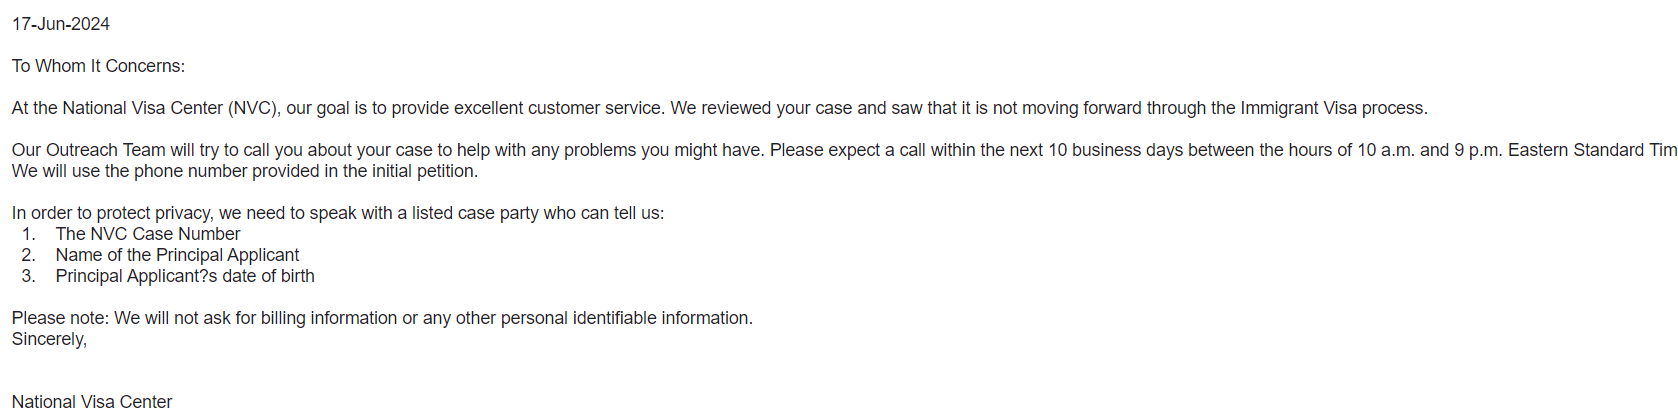Click the 'Eastern Standard' time text

tap(1576, 150)
